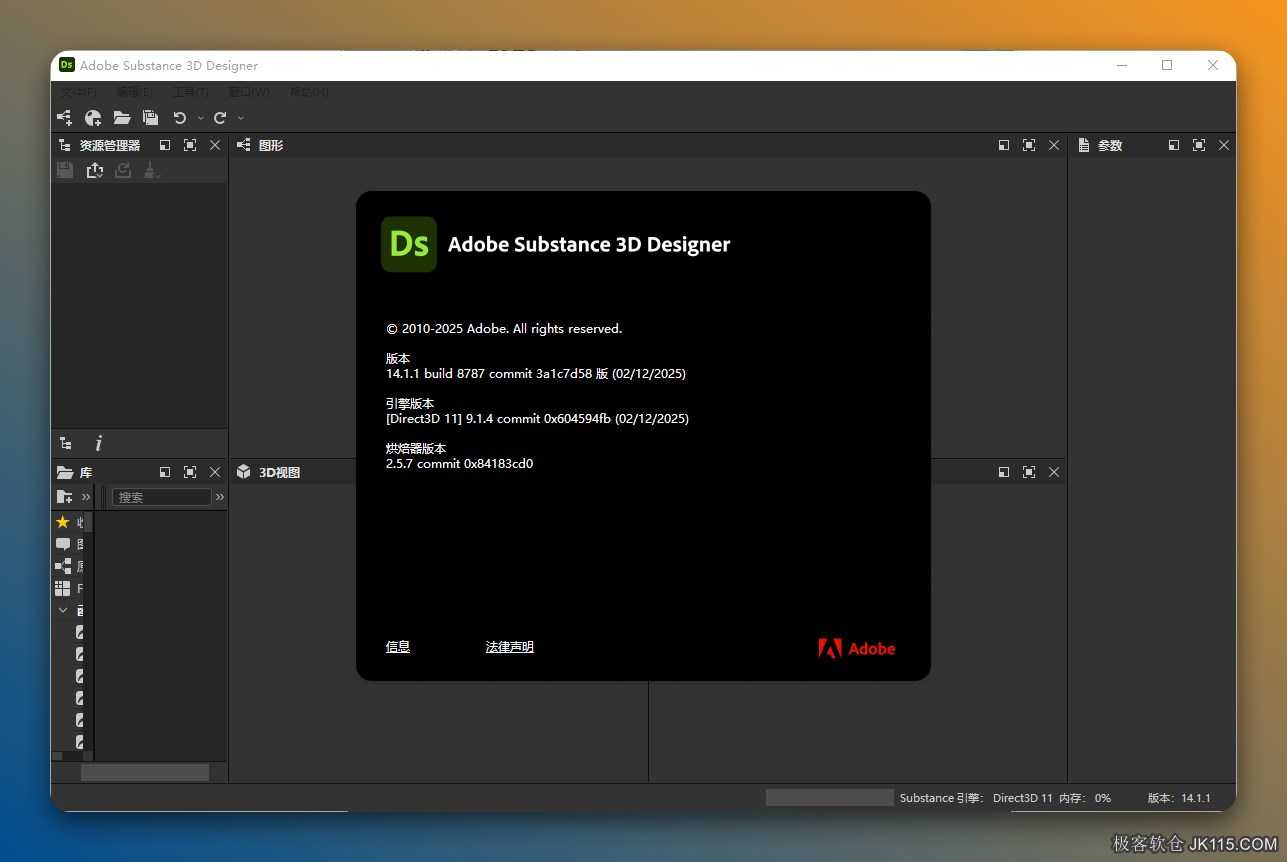This screenshot has width=1287, height=862.
Task: Open the 工具(T) menu
Action: 191,92
